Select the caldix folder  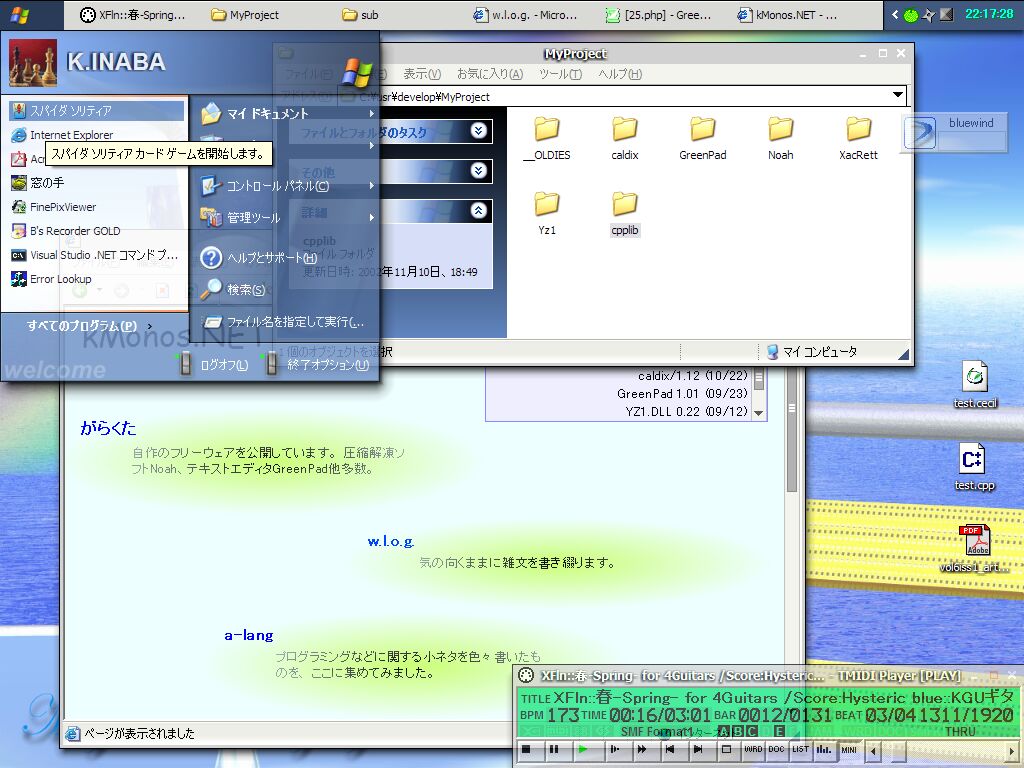tap(625, 138)
